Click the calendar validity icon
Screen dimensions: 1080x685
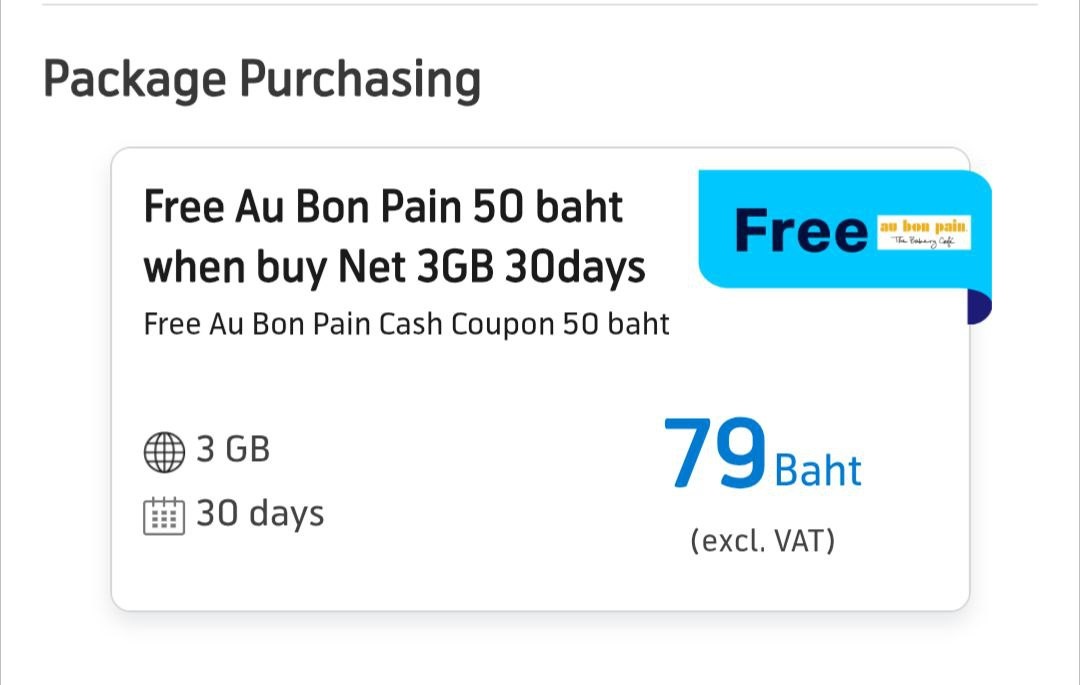tap(164, 516)
